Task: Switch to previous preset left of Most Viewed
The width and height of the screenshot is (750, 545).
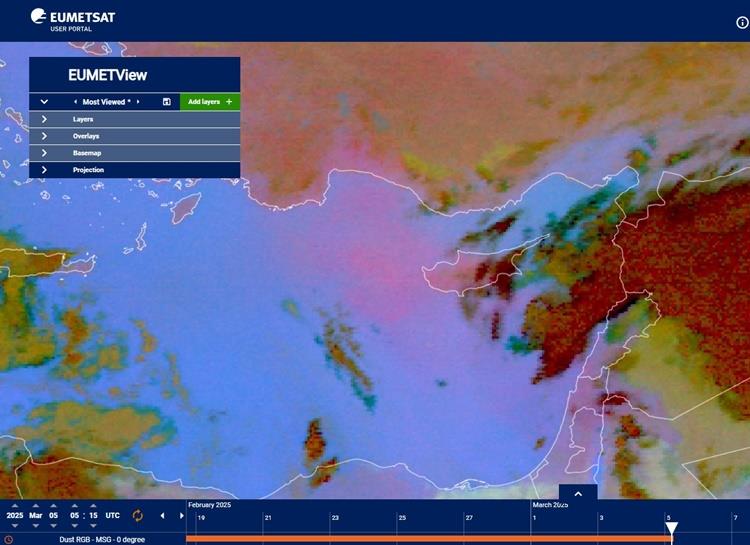Action: pos(75,102)
